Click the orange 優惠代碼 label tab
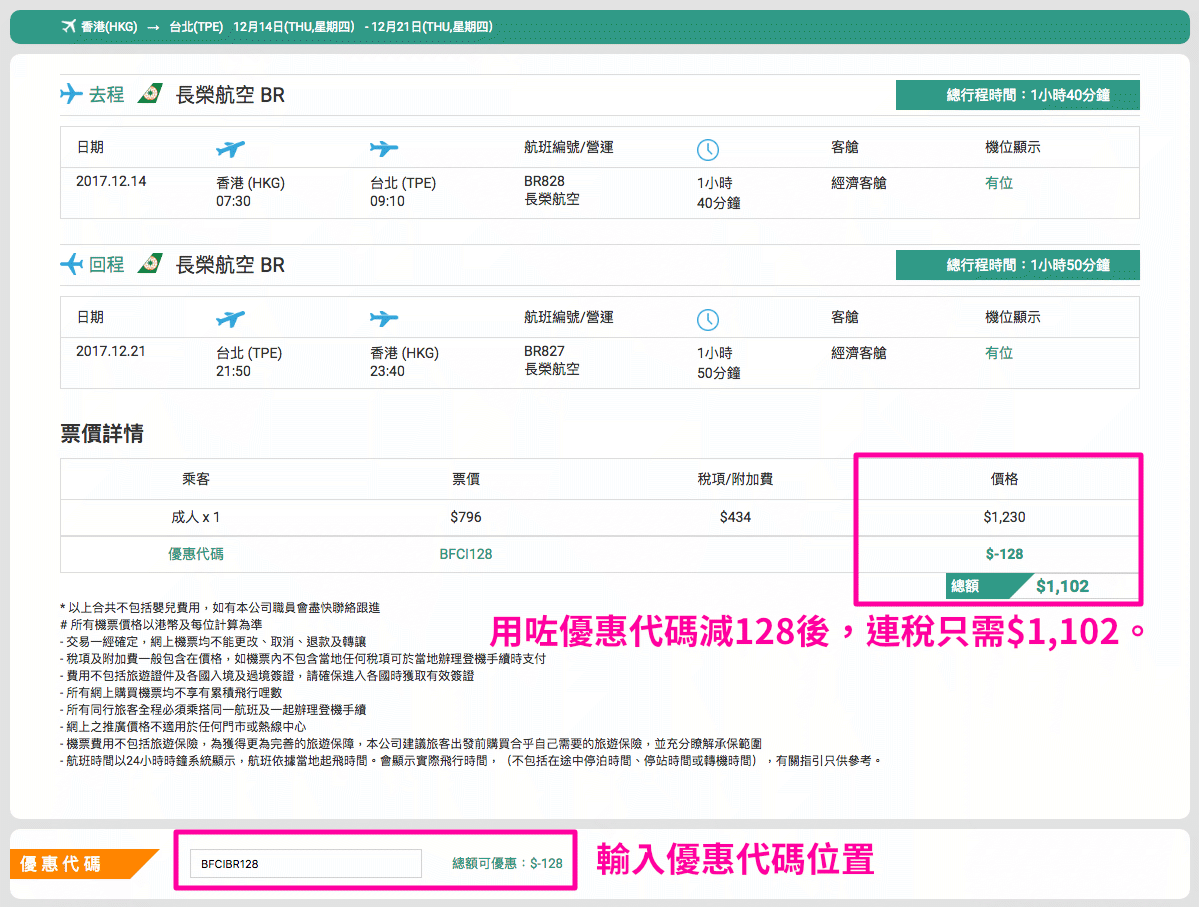 pyautogui.click(x=83, y=863)
